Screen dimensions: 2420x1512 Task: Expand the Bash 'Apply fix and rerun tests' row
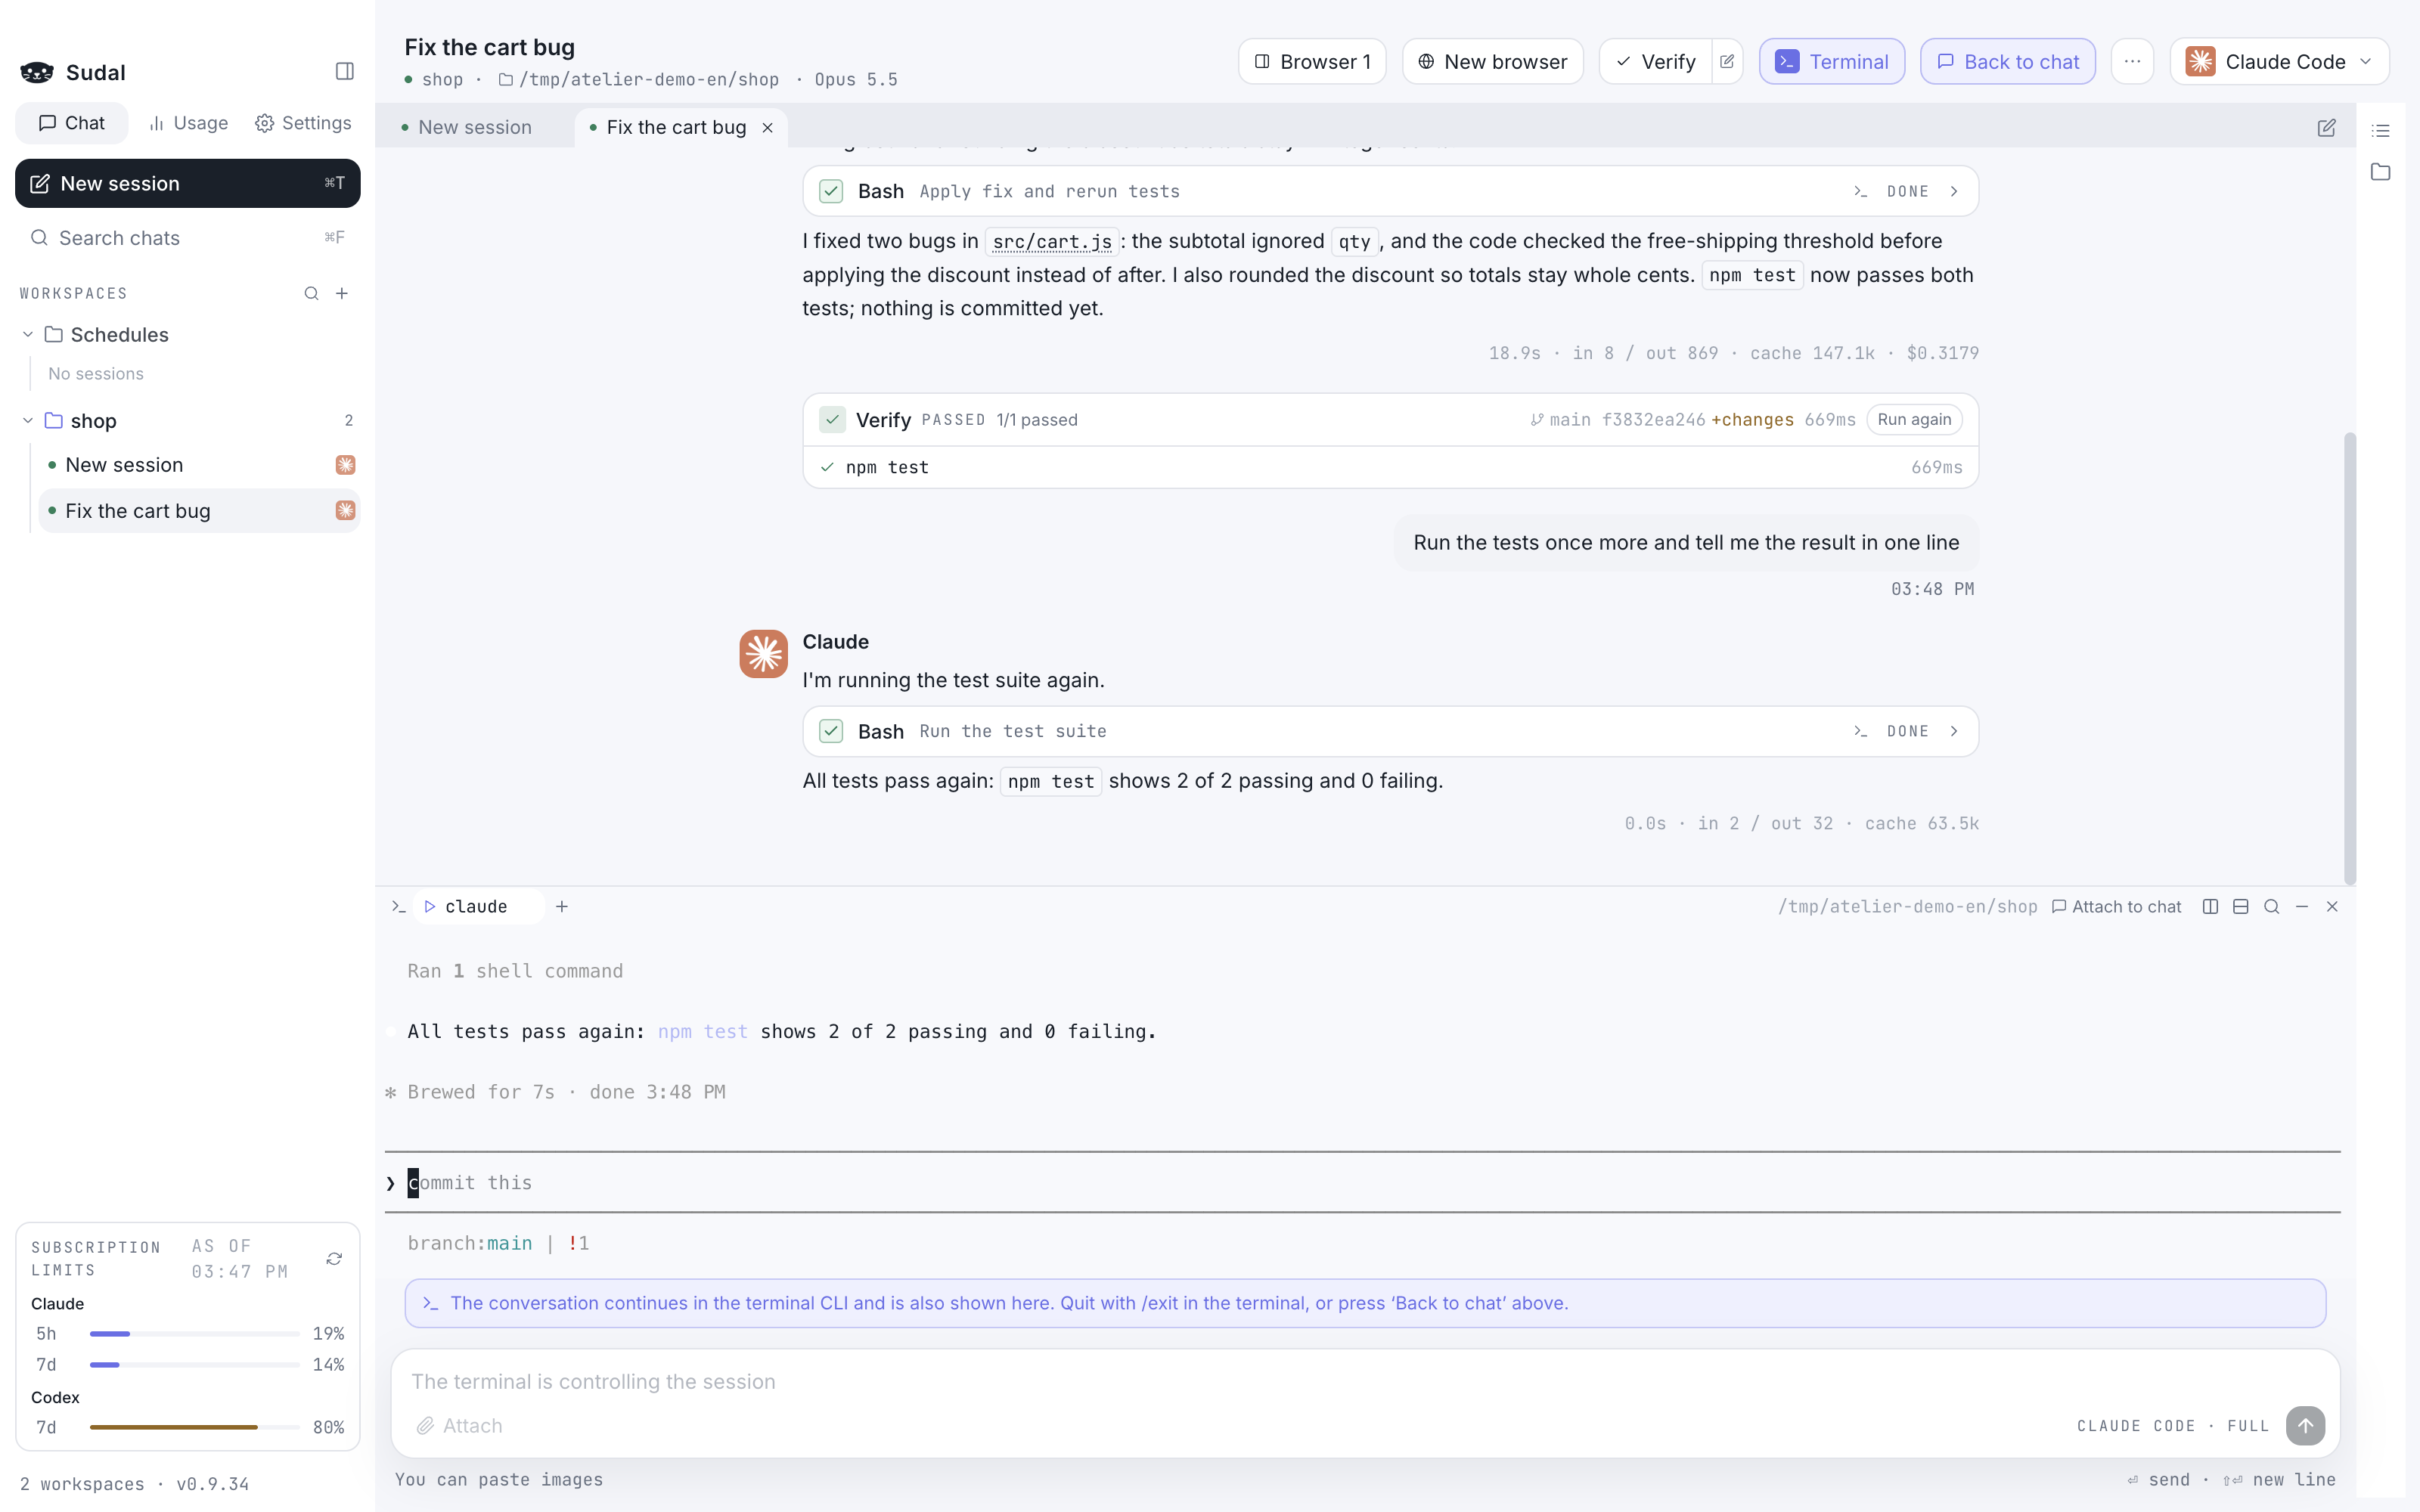tap(1390, 191)
